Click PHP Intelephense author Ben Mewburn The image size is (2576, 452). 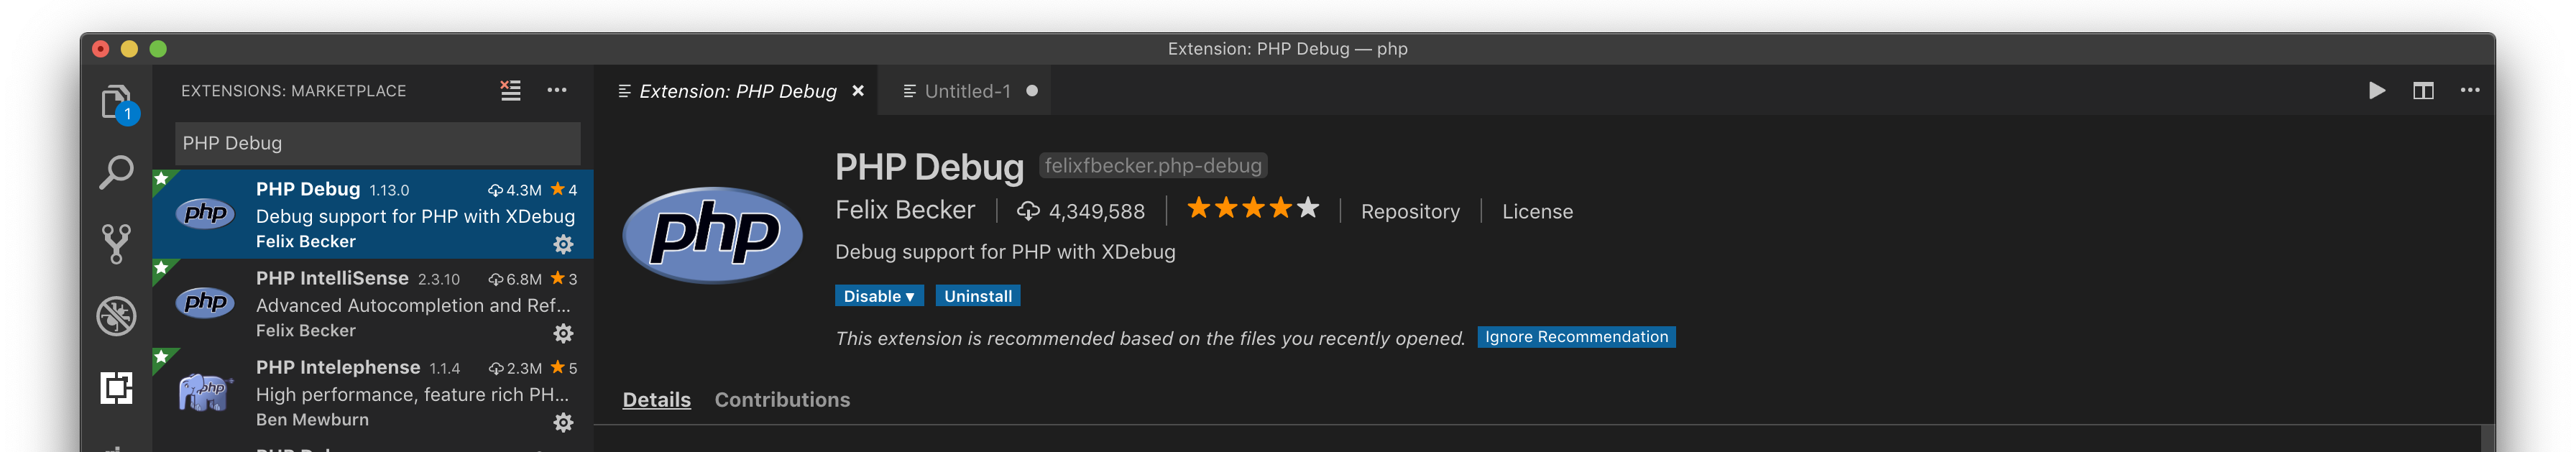(312, 420)
